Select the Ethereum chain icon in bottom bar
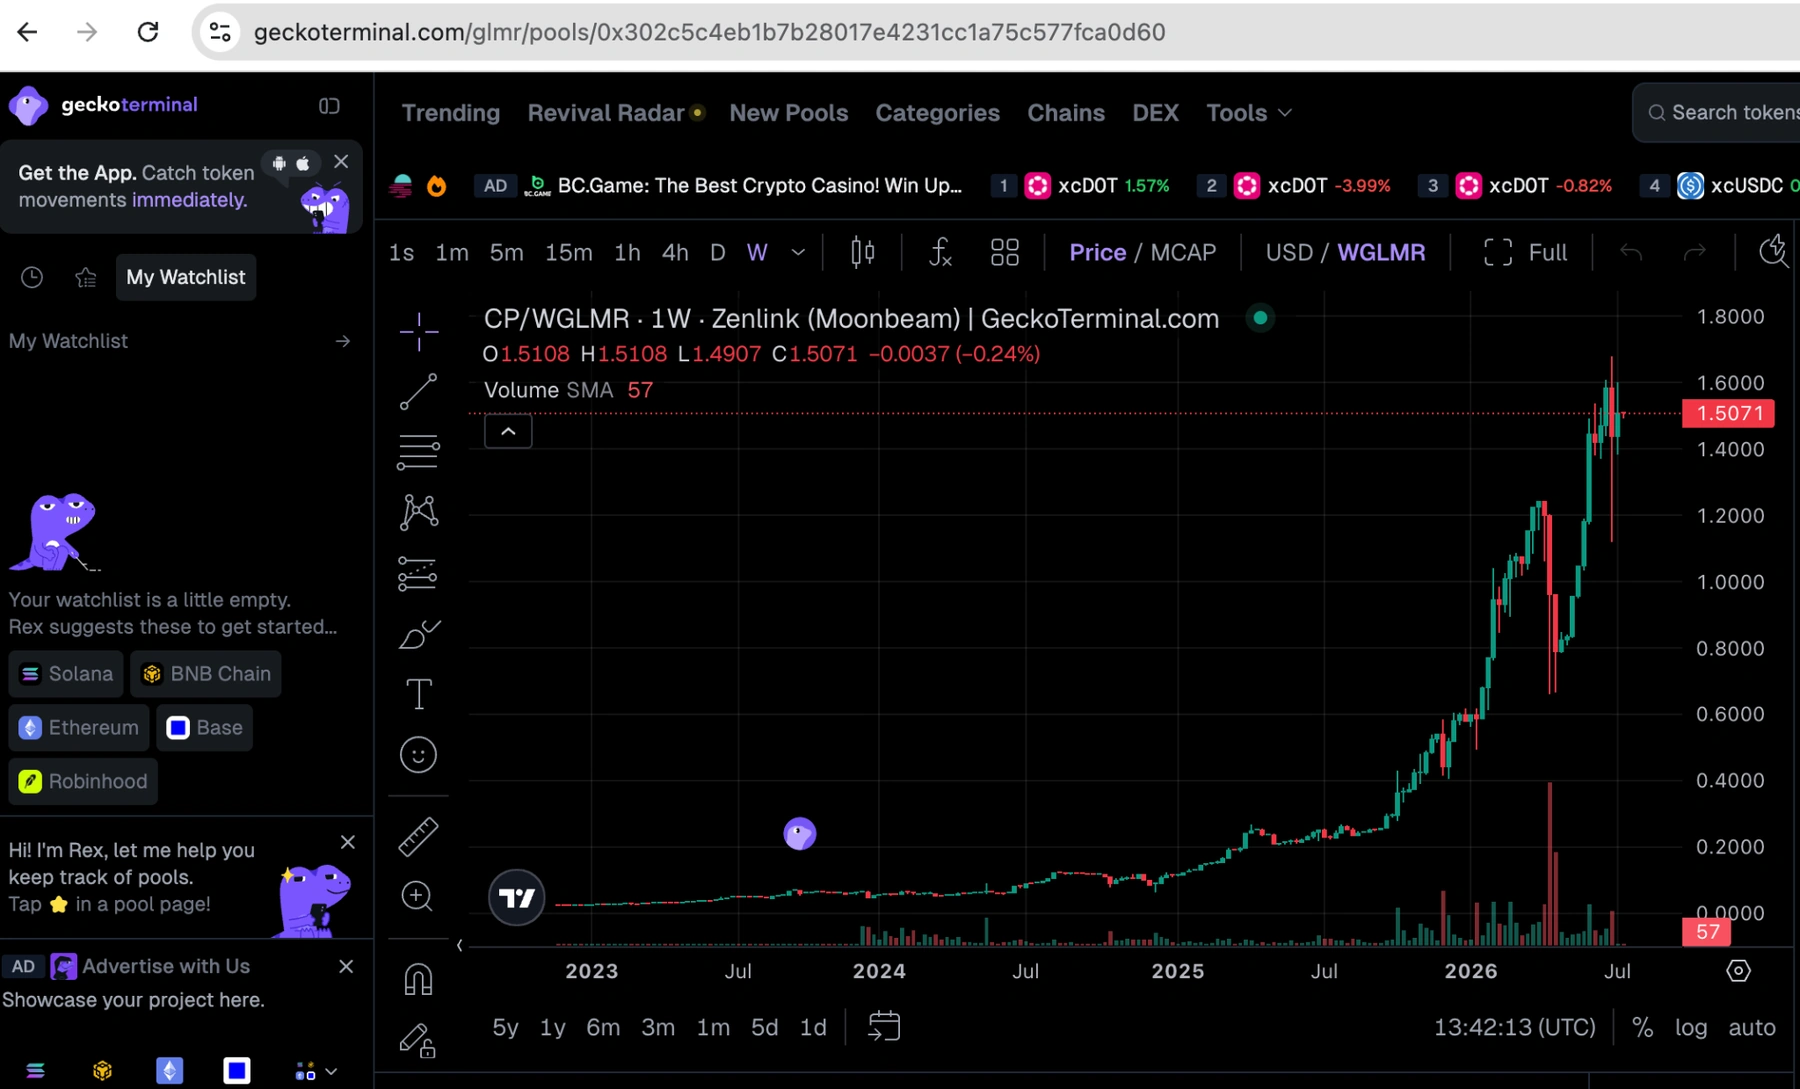The height and width of the screenshot is (1089, 1800). [x=170, y=1071]
